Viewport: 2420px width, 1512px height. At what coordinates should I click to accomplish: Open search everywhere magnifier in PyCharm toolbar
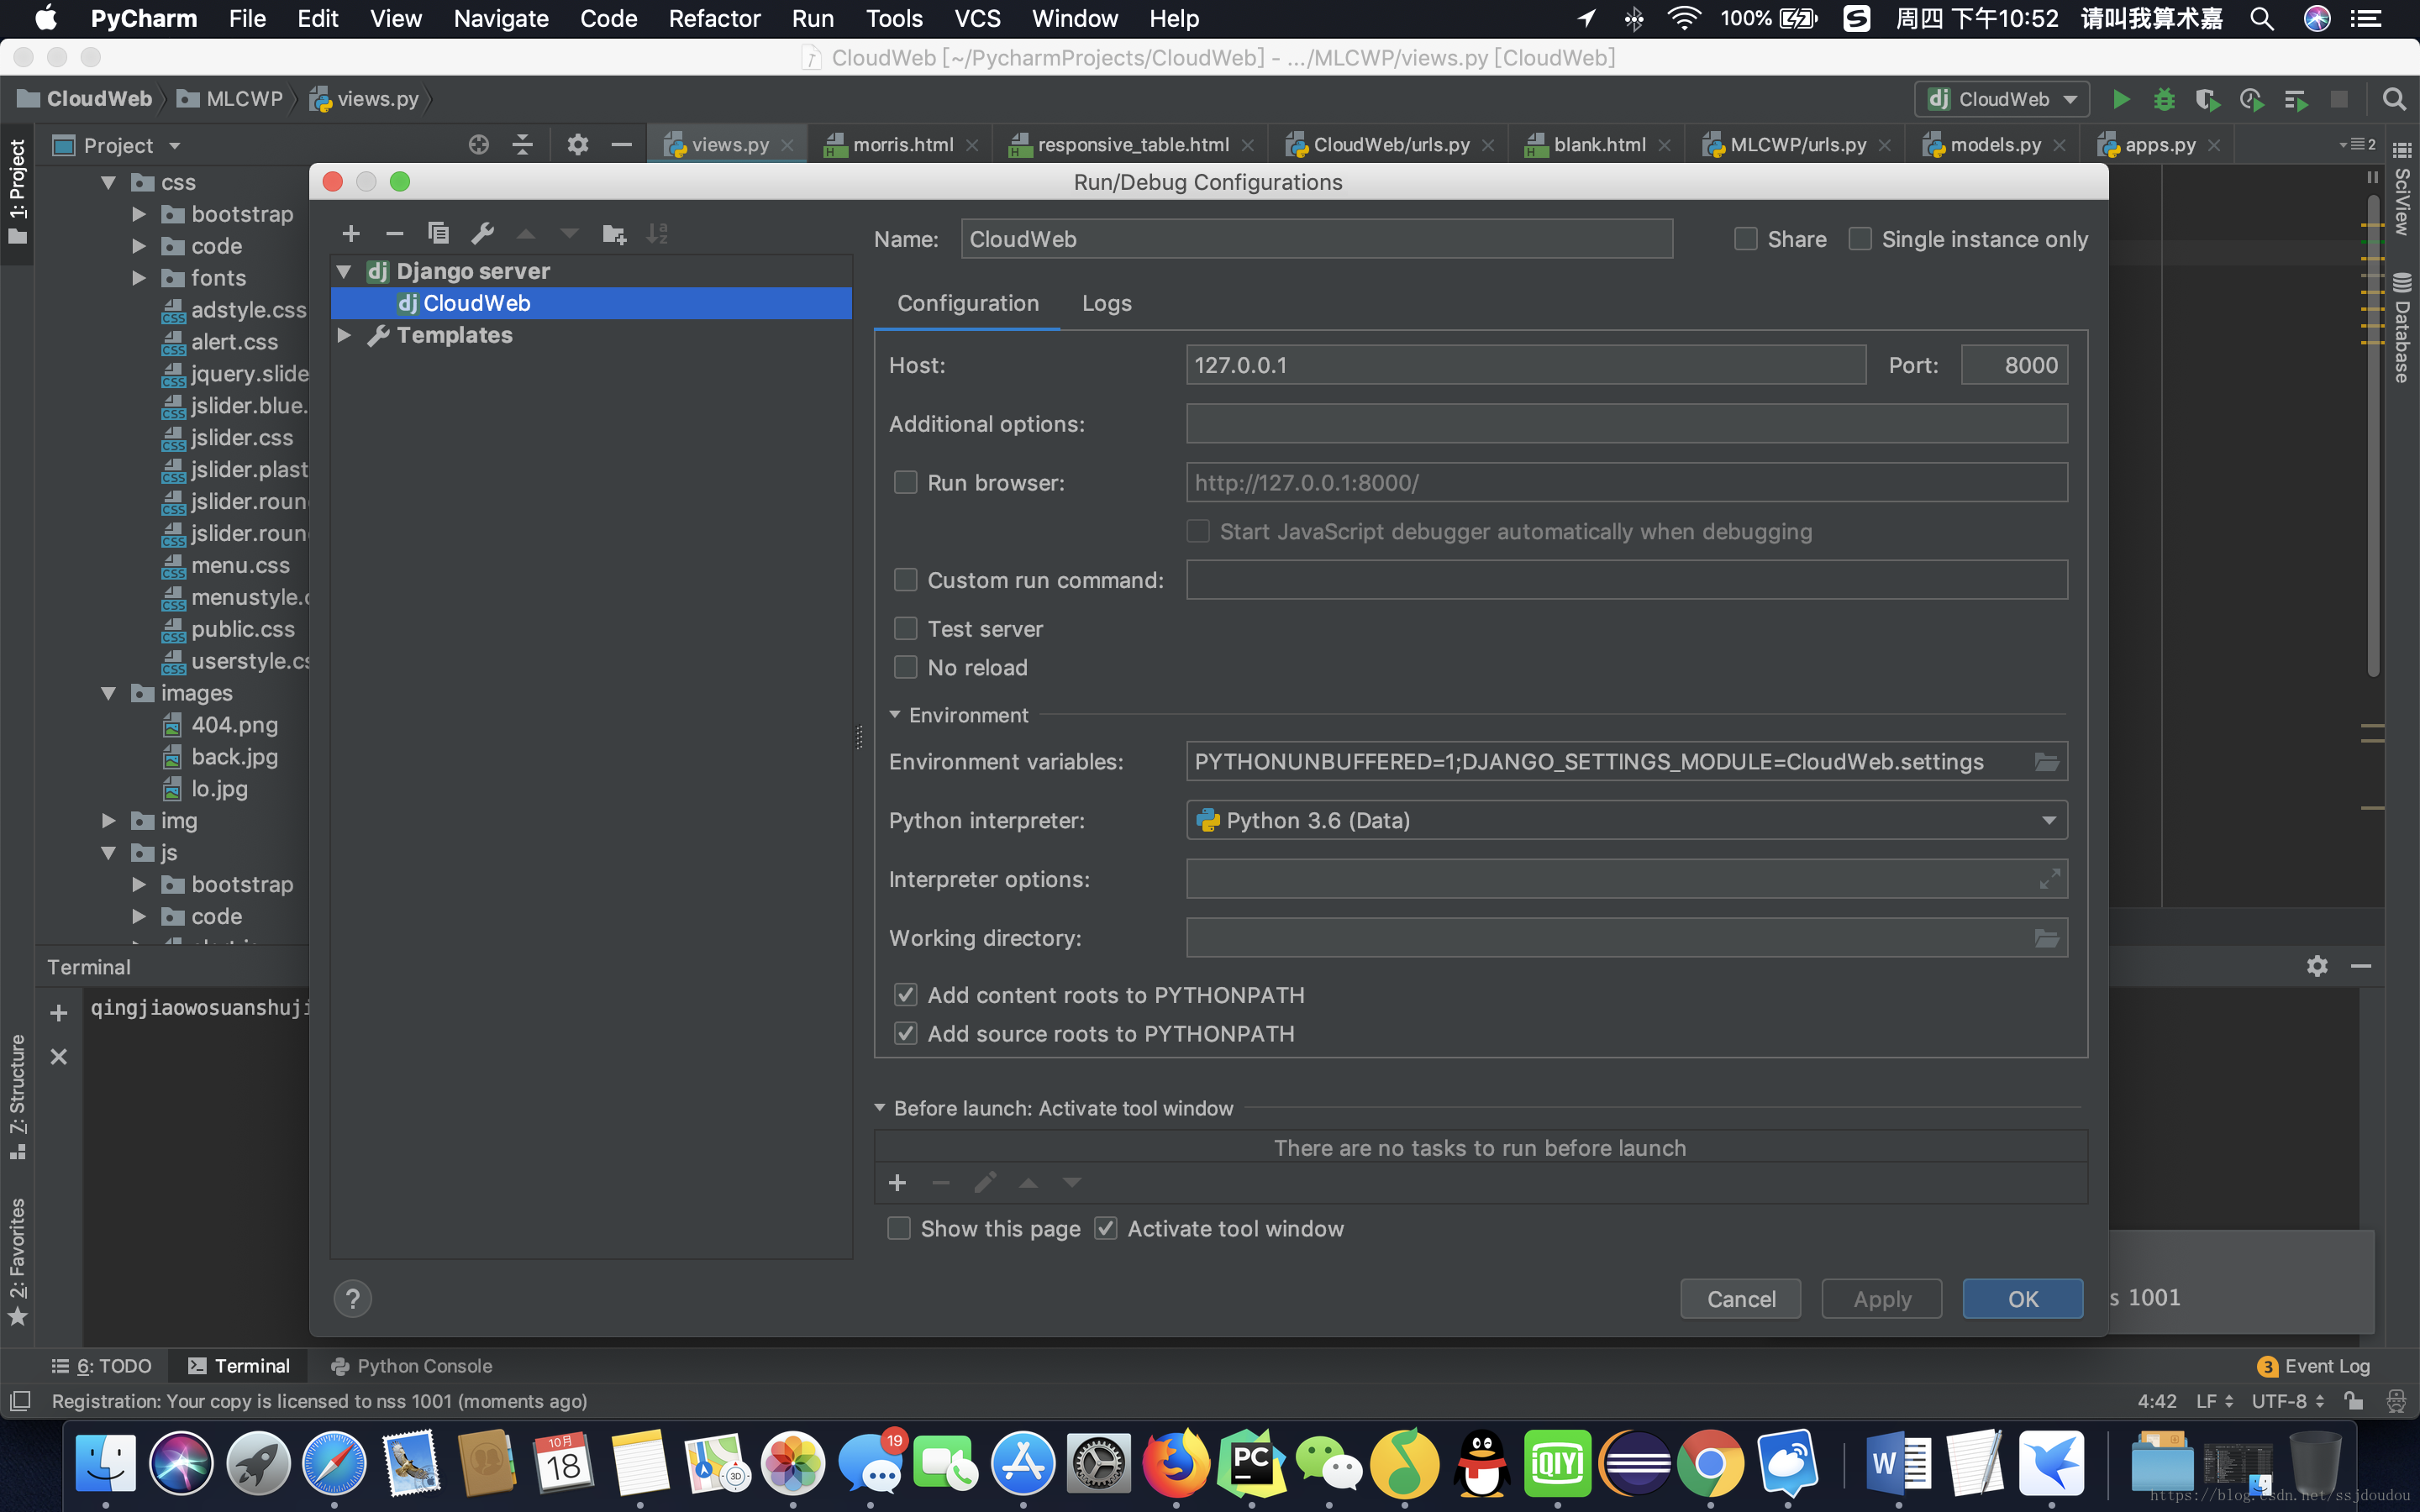pyautogui.click(x=2394, y=99)
